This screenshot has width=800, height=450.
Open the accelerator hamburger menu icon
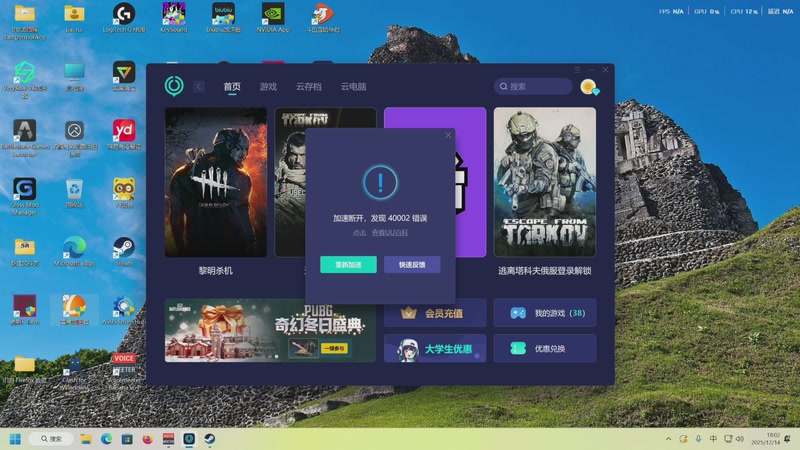(x=577, y=70)
